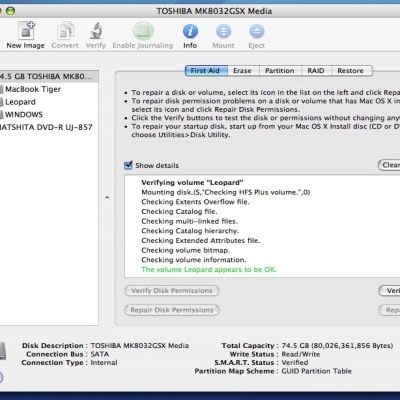Click the 'Checking multi-linked files.' log line

click(x=189, y=221)
